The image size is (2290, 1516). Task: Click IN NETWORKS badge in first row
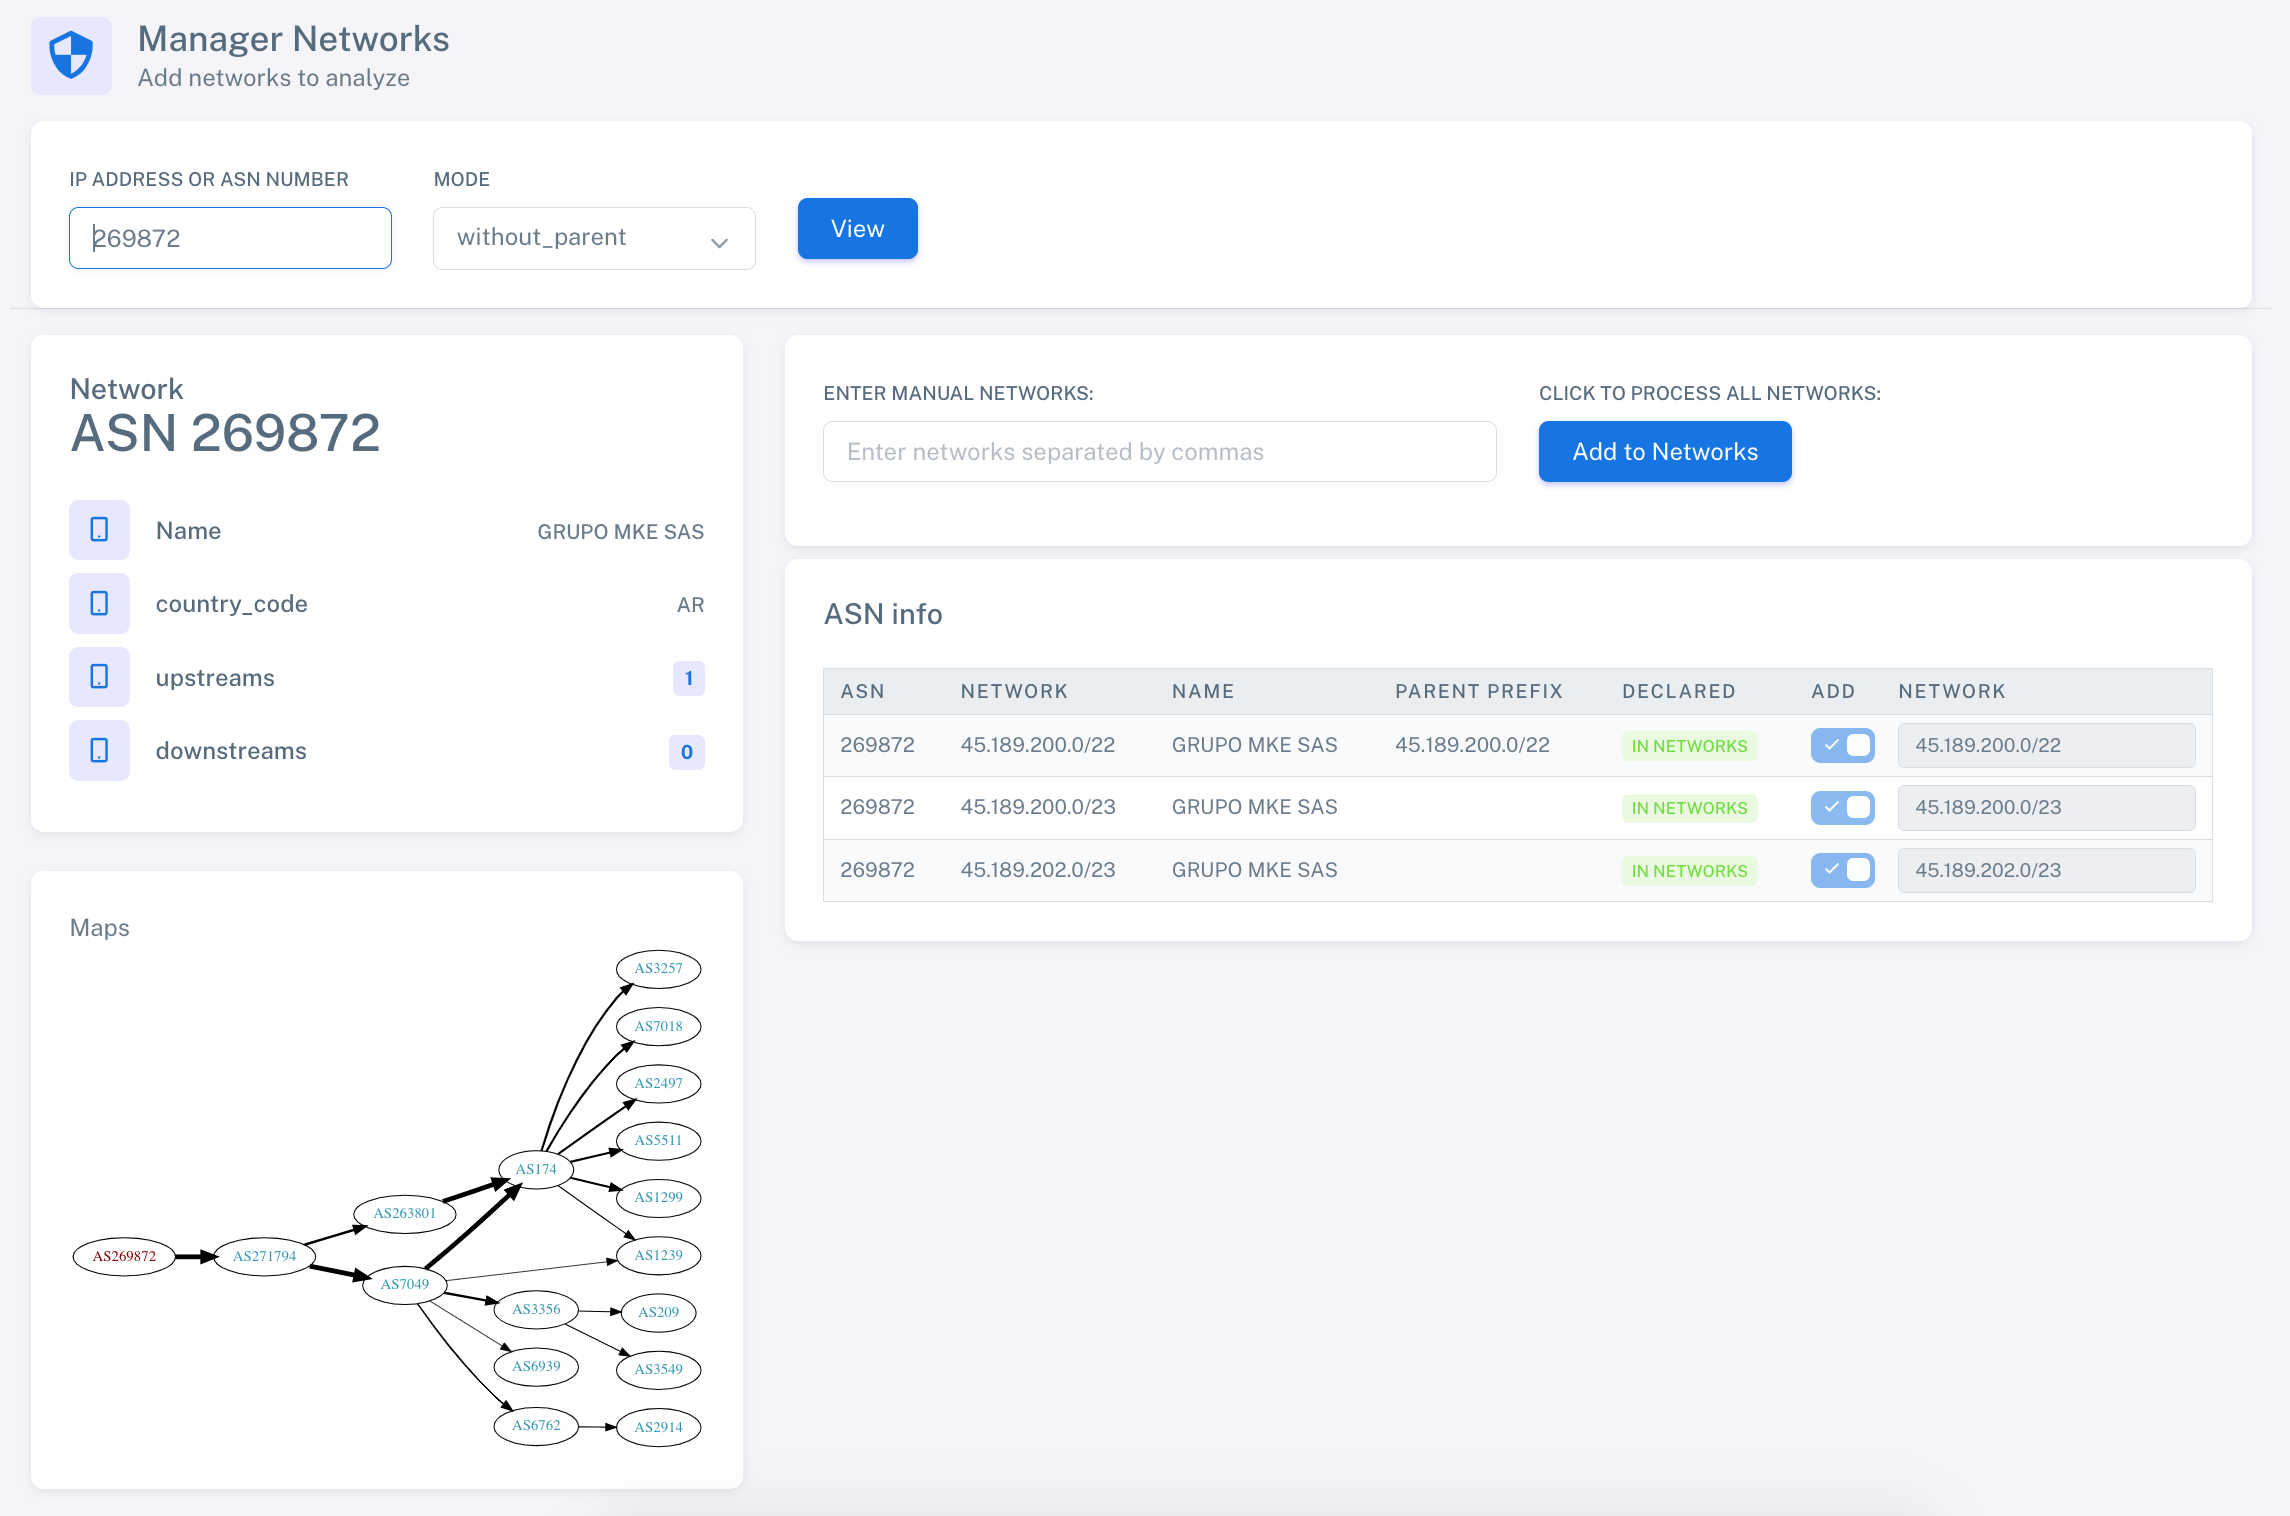click(1688, 746)
